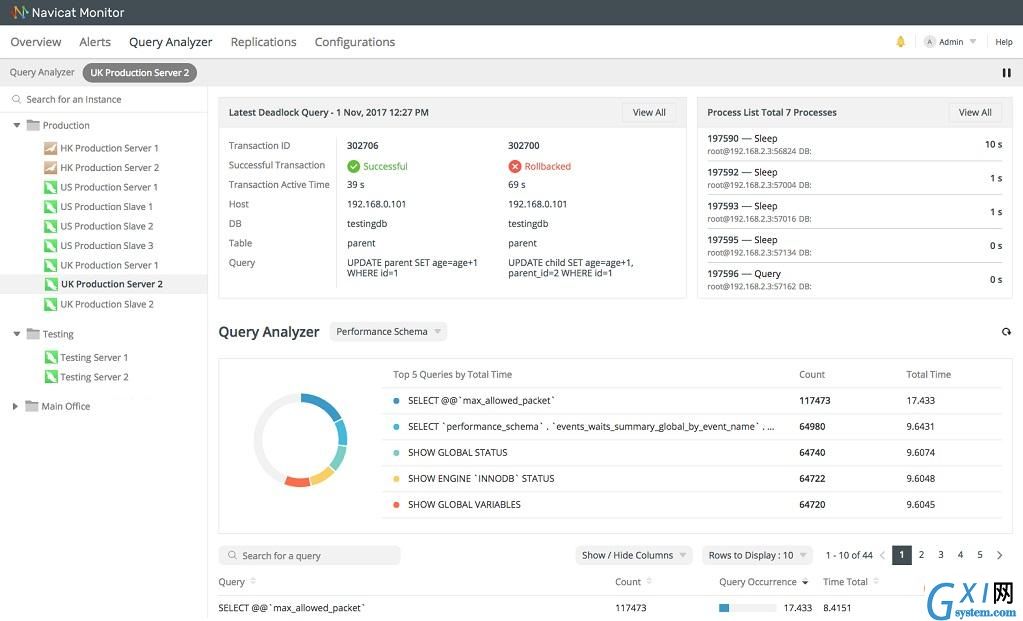Go to page 3
The width and height of the screenshot is (1023, 621).
coord(941,554)
